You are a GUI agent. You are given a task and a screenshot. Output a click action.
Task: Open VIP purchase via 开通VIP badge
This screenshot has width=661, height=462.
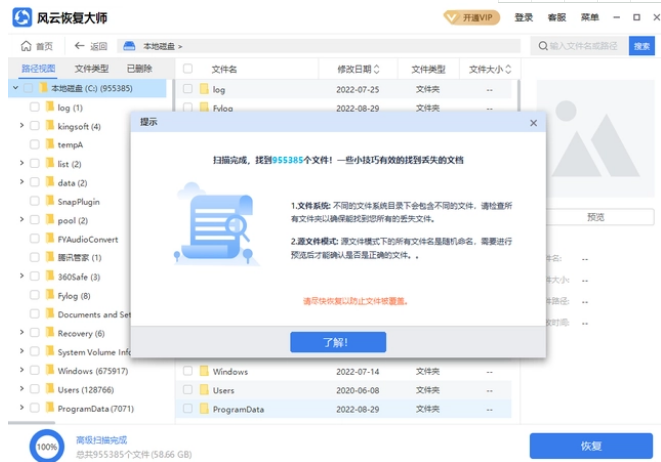coord(472,18)
